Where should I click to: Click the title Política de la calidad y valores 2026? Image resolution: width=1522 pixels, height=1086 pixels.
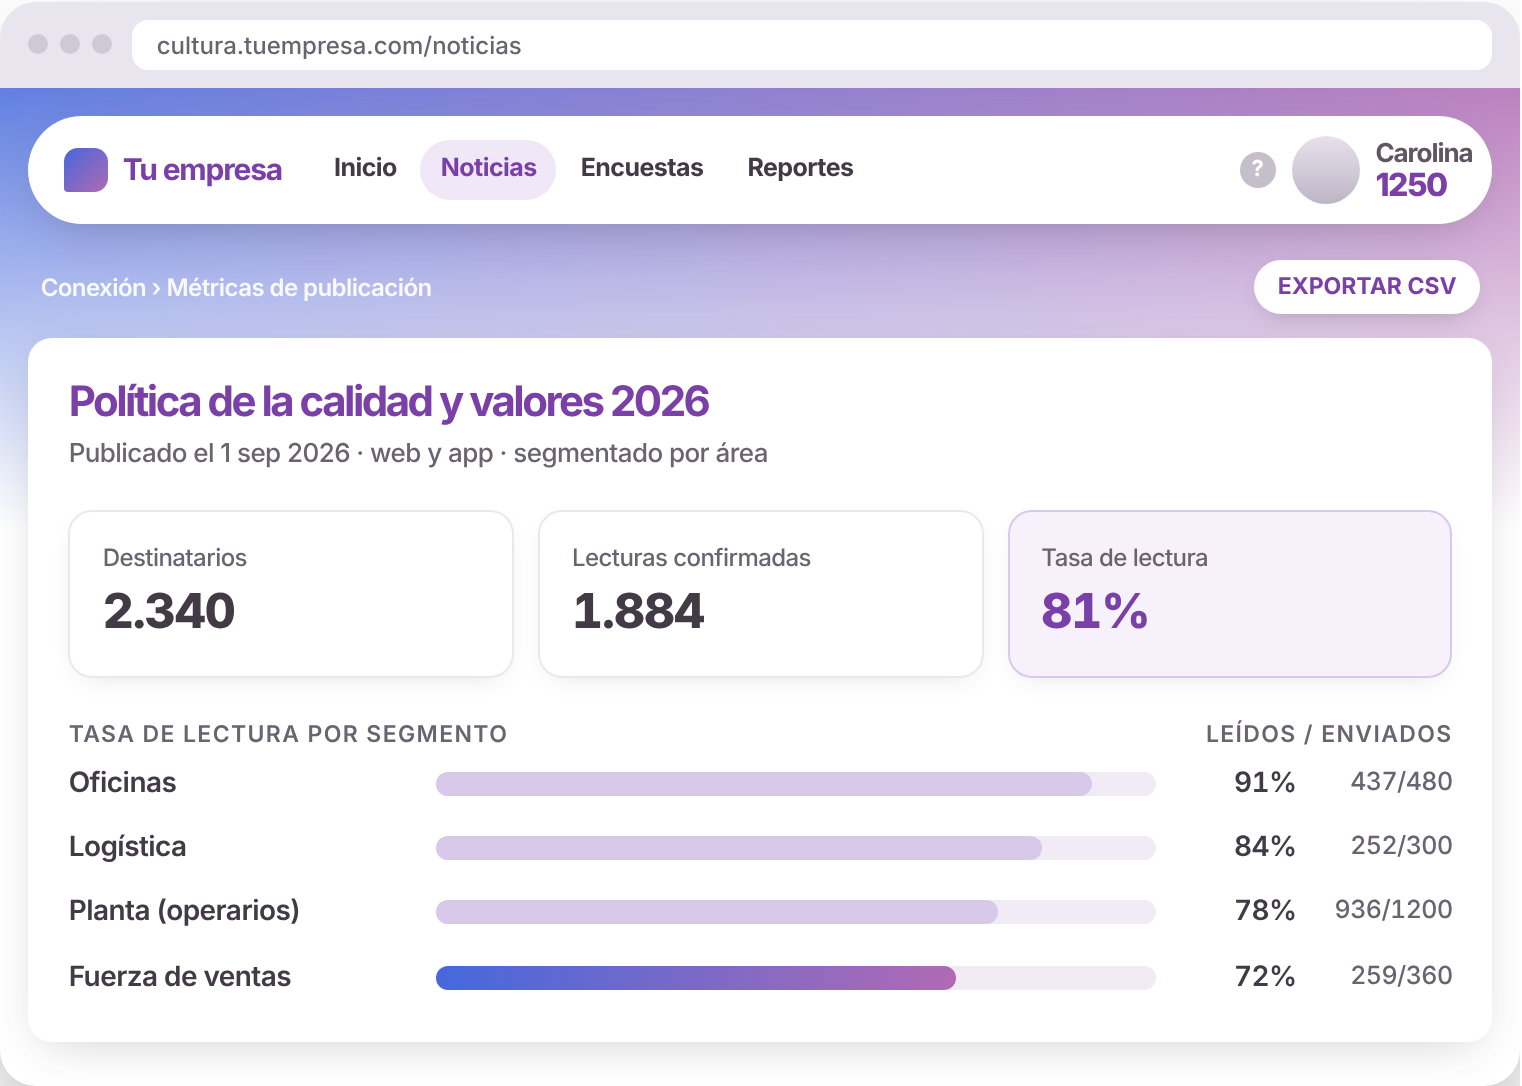click(389, 402)
